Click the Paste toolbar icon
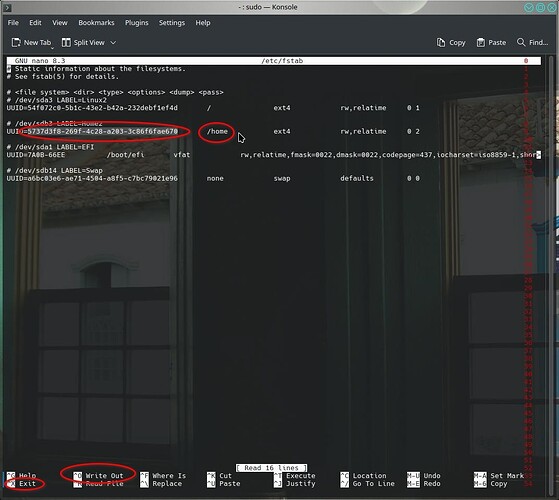This screenshot has width=559, height=500. (x=481, y=43)
